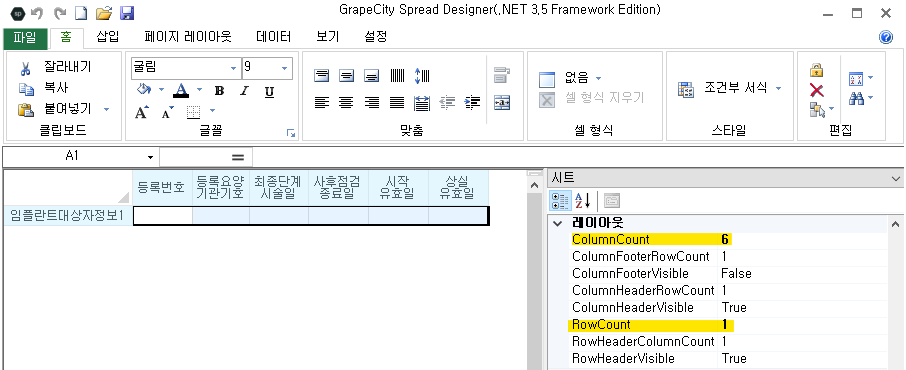The image size is (906, 370).
Task: Align text to center horizontally
Action: tap(346, 103)
